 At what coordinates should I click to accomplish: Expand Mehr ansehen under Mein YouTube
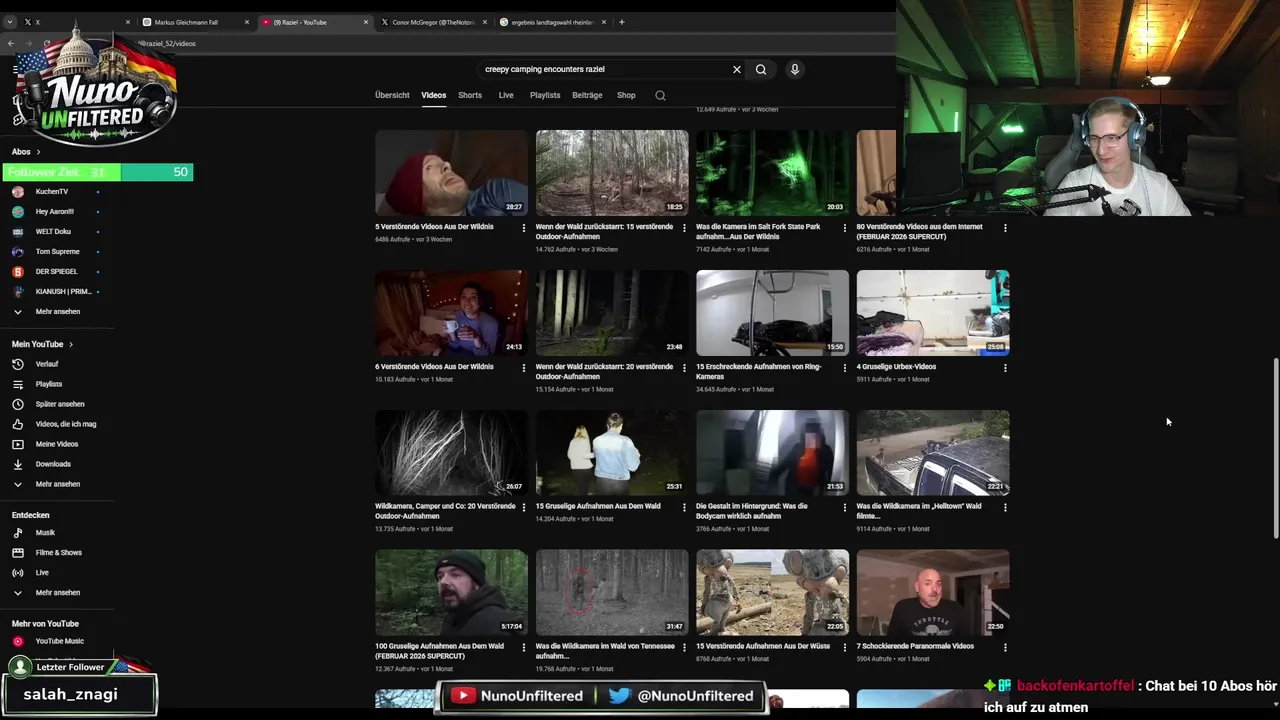(x=59, y=484)
